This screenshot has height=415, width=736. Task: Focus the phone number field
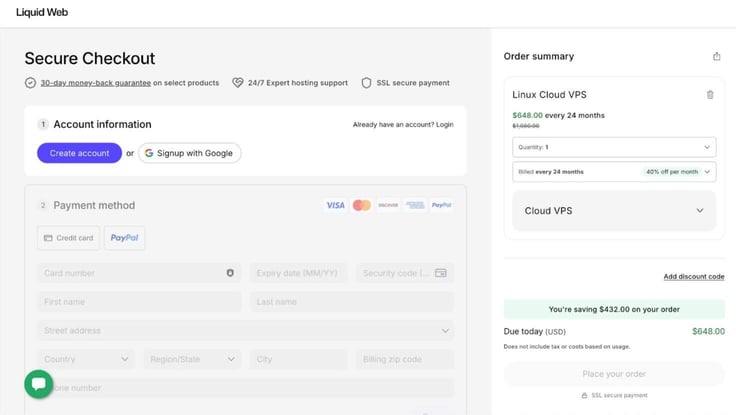[x=245, y=388]
